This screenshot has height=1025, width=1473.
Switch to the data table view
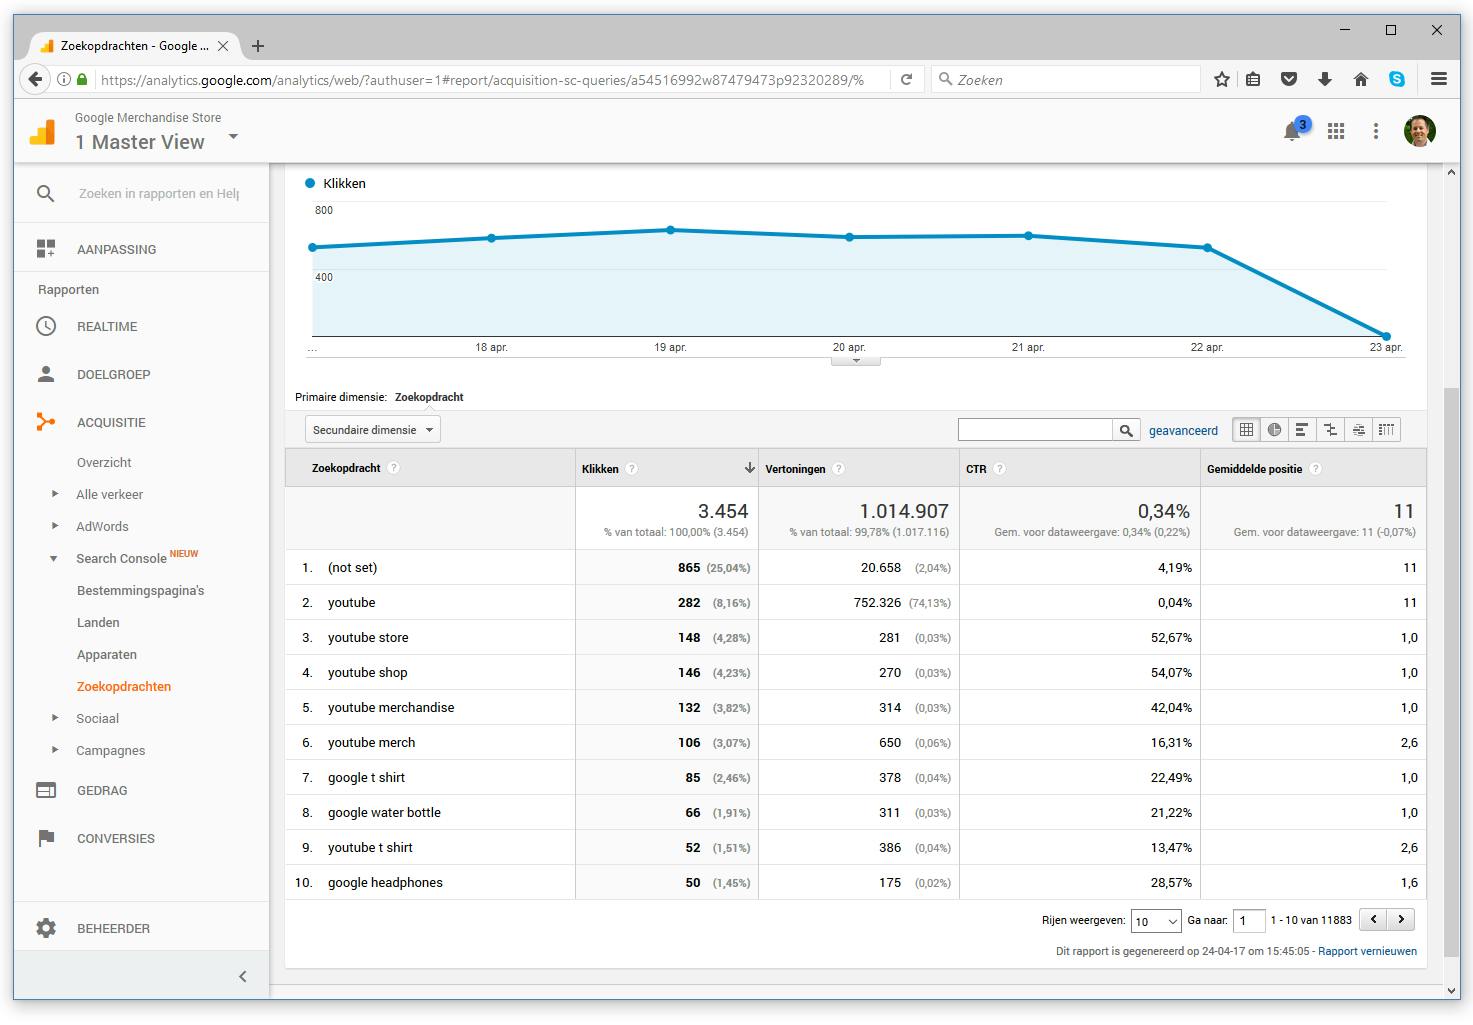pyautogui.click(x=1246, y=430)
